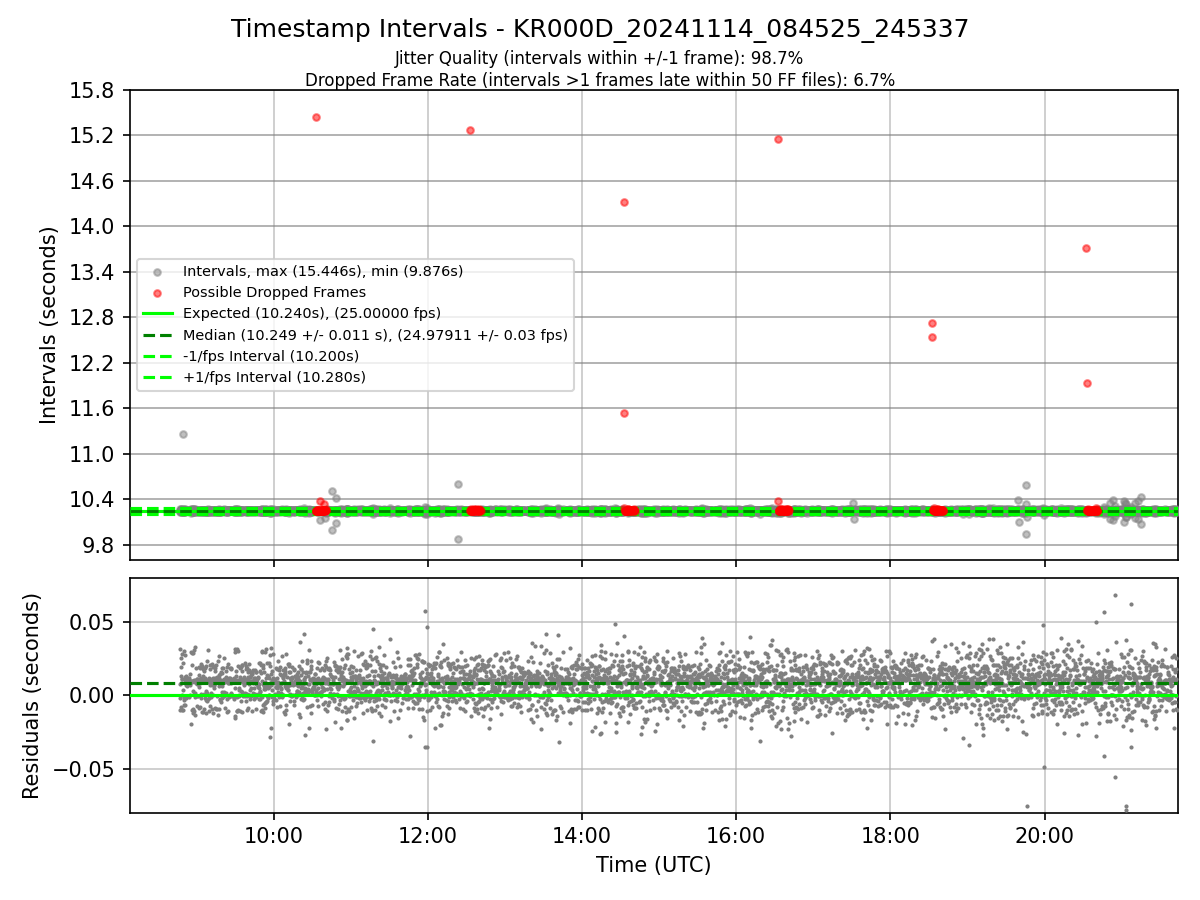Click the legend entry 'Intervals, max (15.446s), min (9.876s)'
The image size is (1200, 900).
(x=323, y=271)
